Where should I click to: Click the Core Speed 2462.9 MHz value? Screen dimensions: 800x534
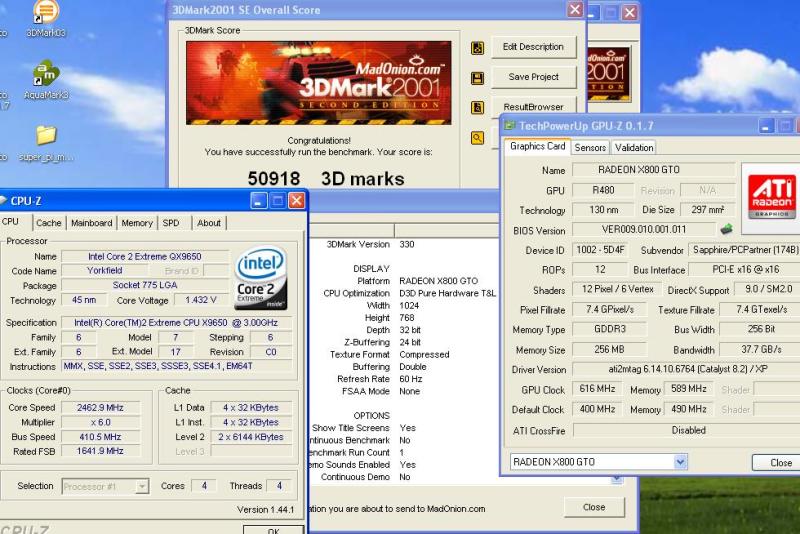tap(100, 408)
